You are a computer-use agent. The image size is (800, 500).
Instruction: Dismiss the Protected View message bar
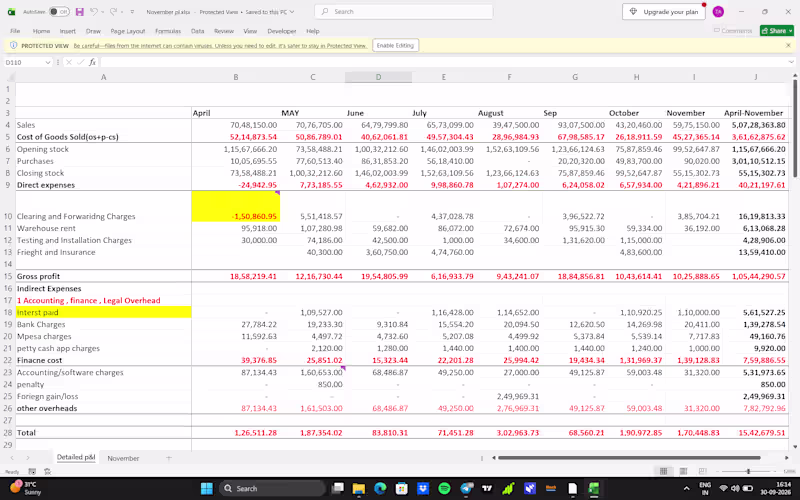(788, 45)
